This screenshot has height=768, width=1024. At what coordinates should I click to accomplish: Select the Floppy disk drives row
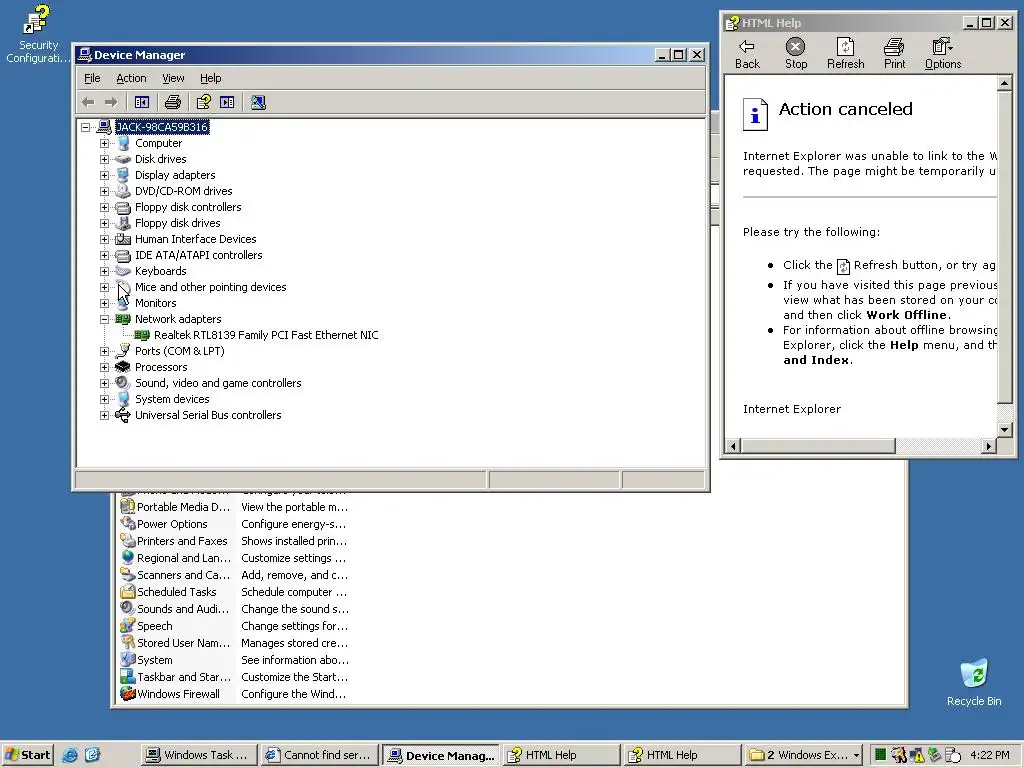178,223
